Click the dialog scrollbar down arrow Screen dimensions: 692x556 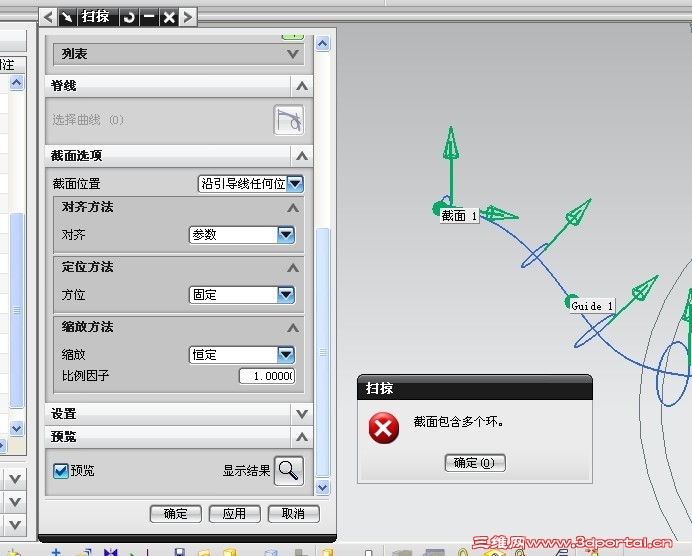[x=323, y=487]
